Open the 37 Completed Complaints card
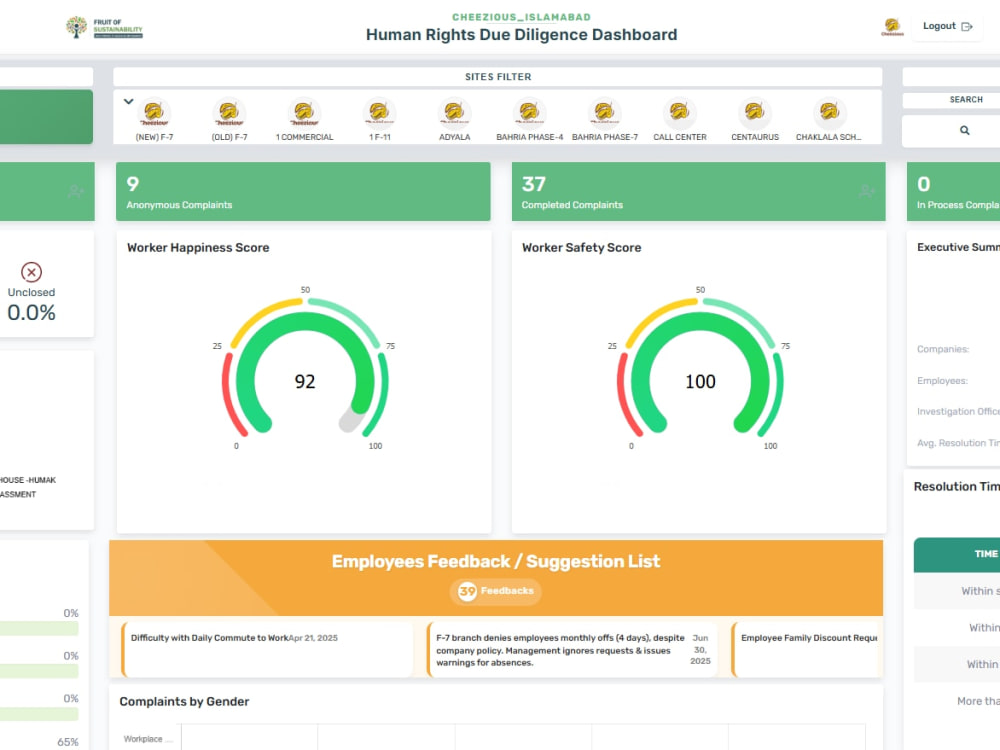The image size is (1000, 750). [698, 191]
